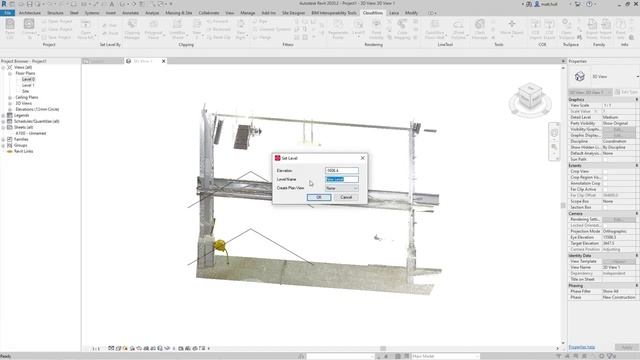
Task: Switch to the Leica ribbon tab
Action: point(394,13)
